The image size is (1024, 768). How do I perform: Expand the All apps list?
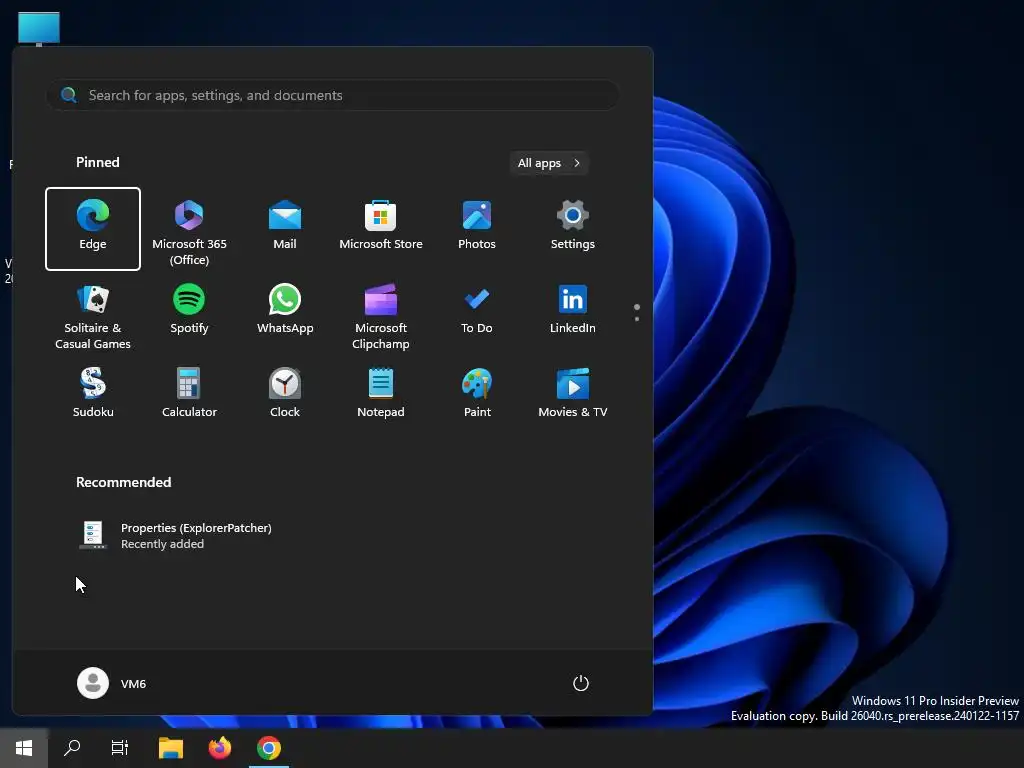[x=549, y=163]
